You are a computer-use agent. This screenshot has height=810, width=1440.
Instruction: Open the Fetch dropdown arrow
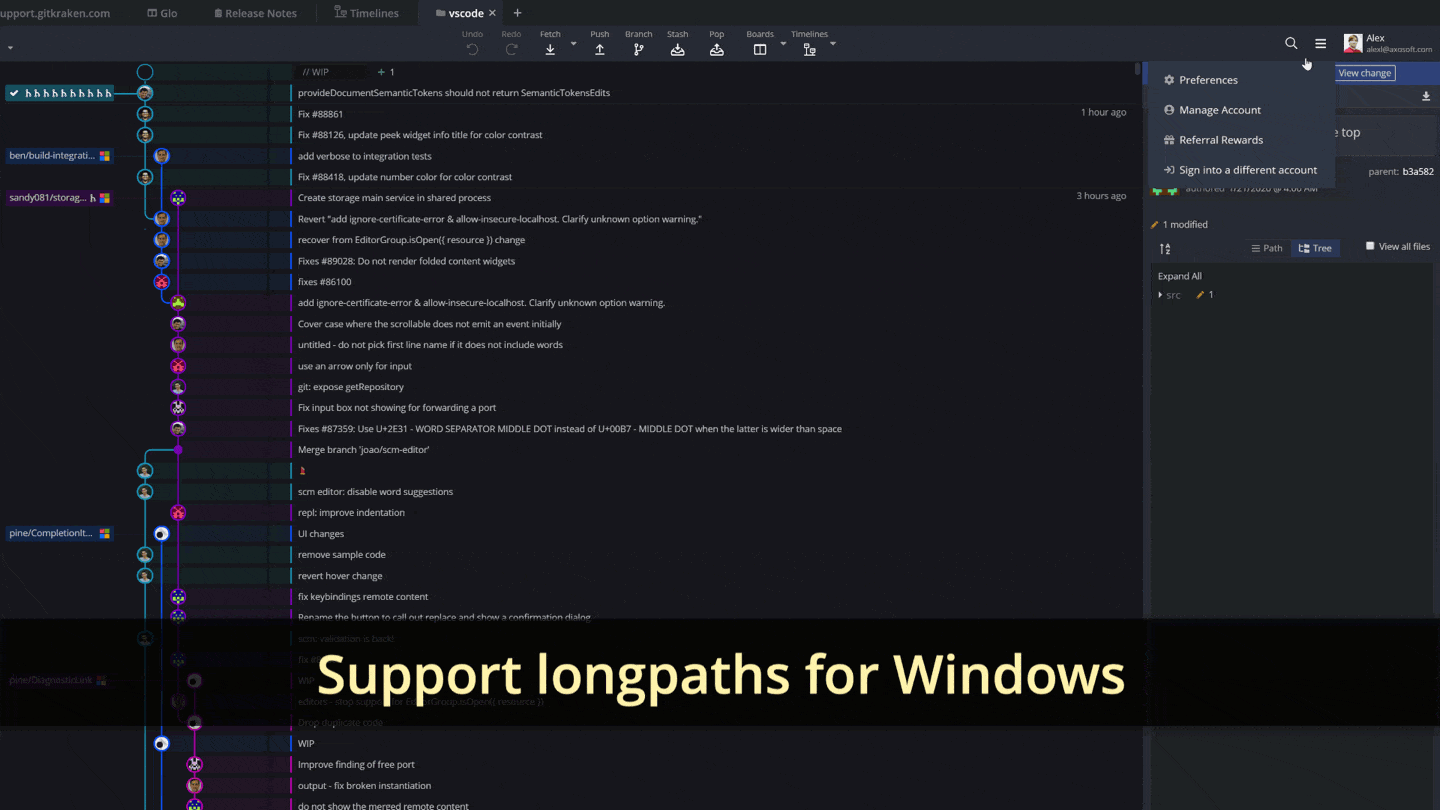click(x=573, y=44)
